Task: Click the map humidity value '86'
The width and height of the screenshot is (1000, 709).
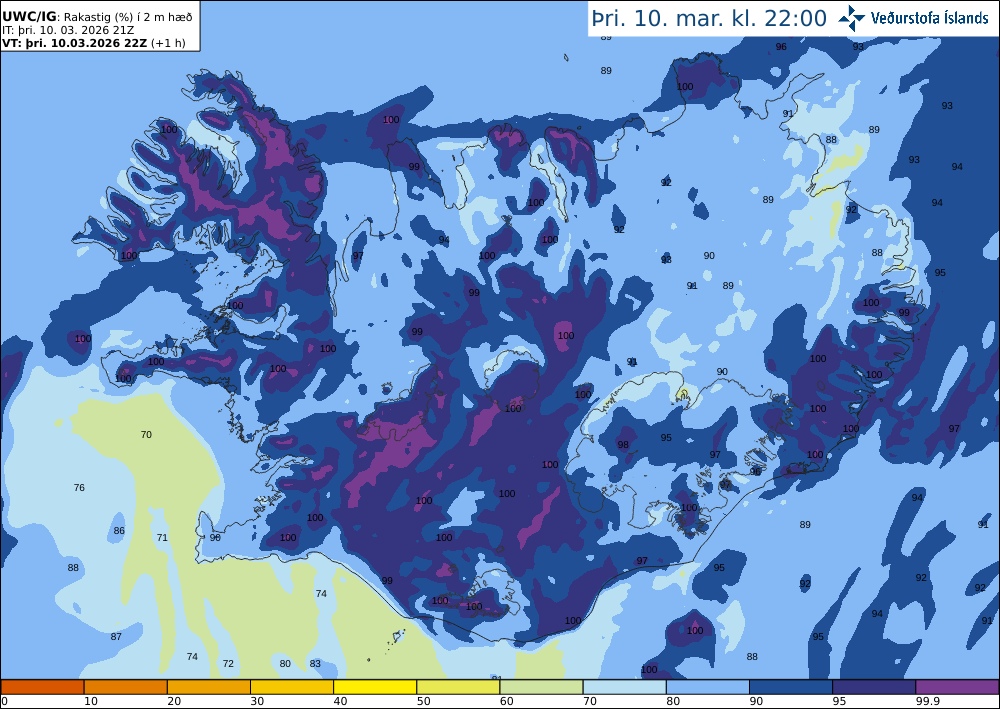Action: tap(119, 530)
